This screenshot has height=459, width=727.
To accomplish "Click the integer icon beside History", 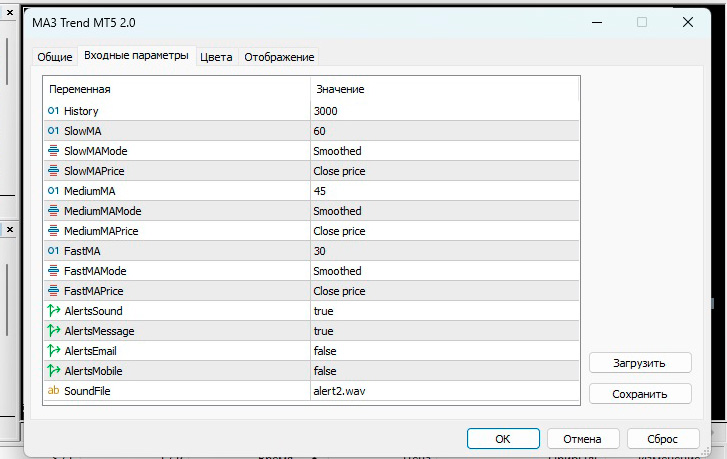I will (x=54, y=111).
